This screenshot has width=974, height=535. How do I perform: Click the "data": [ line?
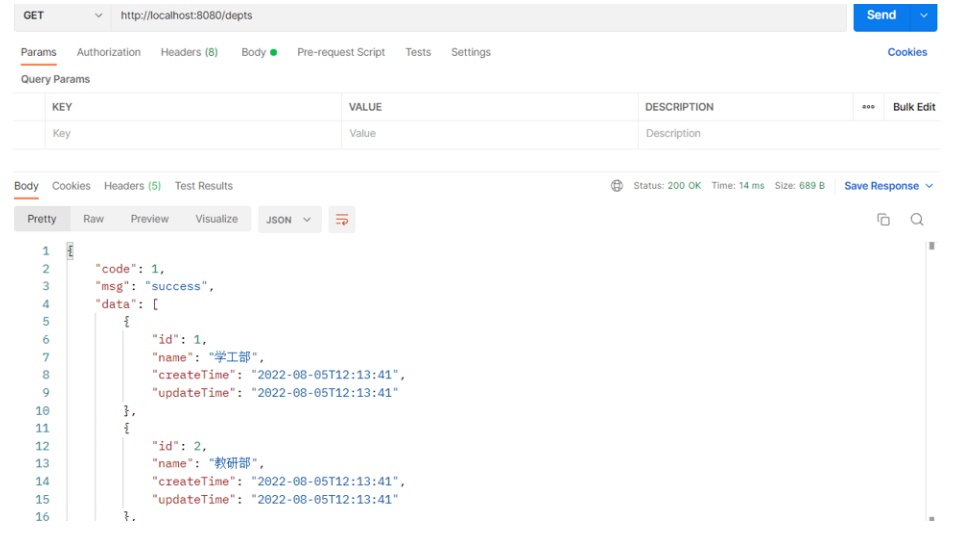(x=127, y=304)
